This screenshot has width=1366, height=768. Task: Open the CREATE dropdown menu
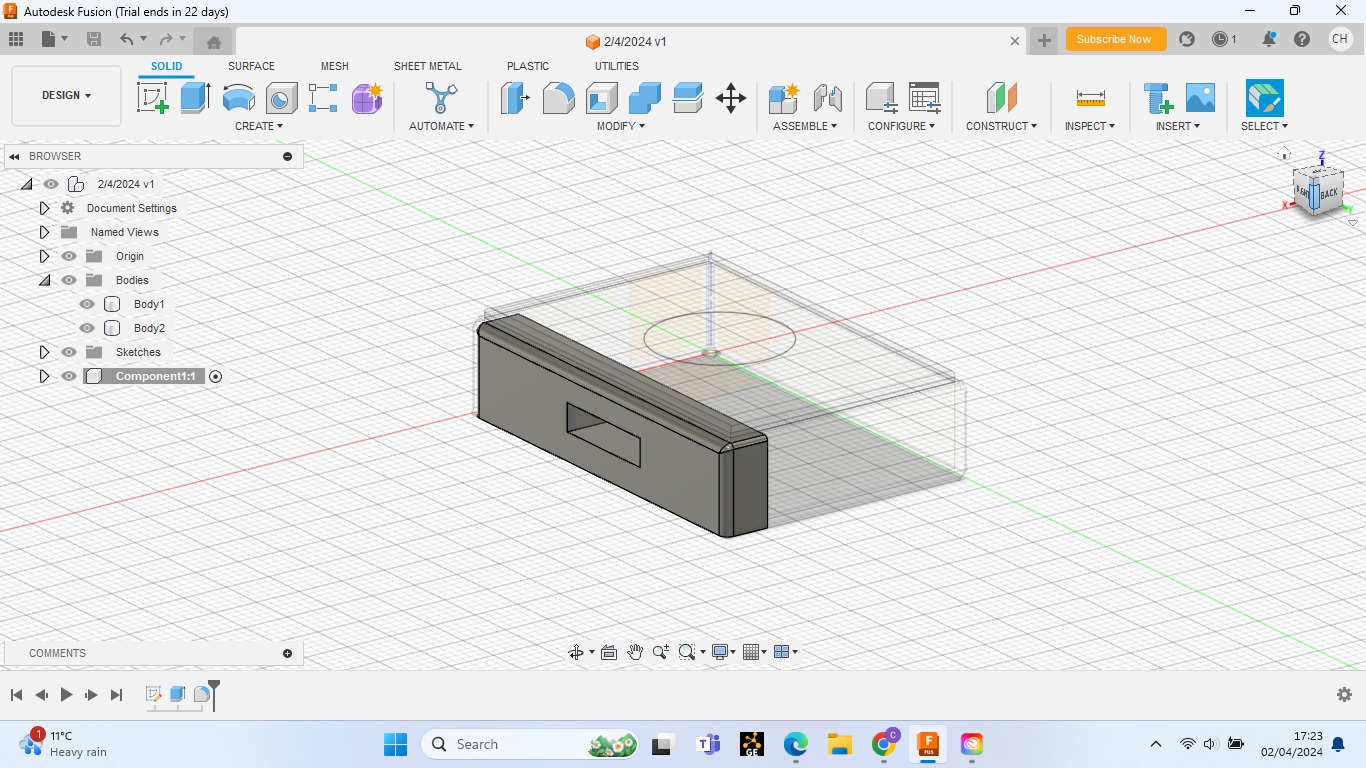[x=259, y=126]
